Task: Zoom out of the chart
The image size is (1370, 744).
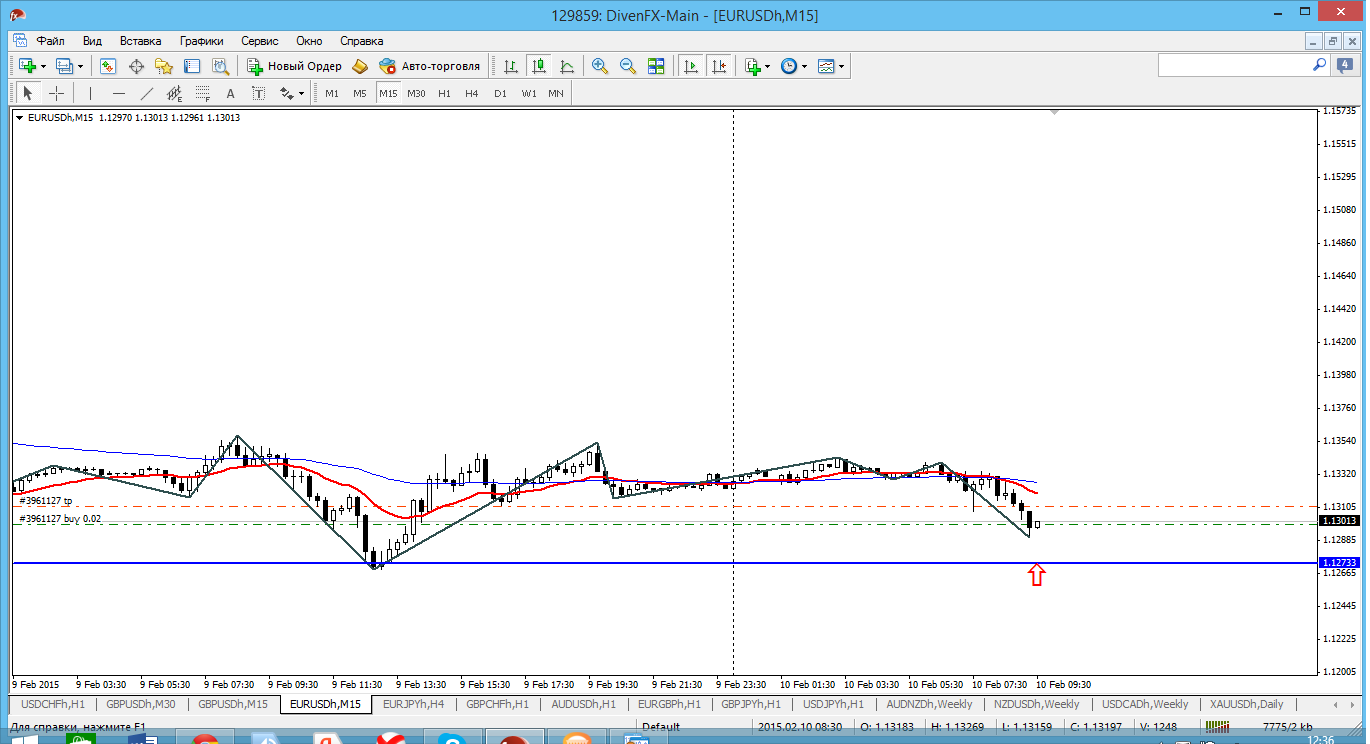Action: click(x=628, y=66)
